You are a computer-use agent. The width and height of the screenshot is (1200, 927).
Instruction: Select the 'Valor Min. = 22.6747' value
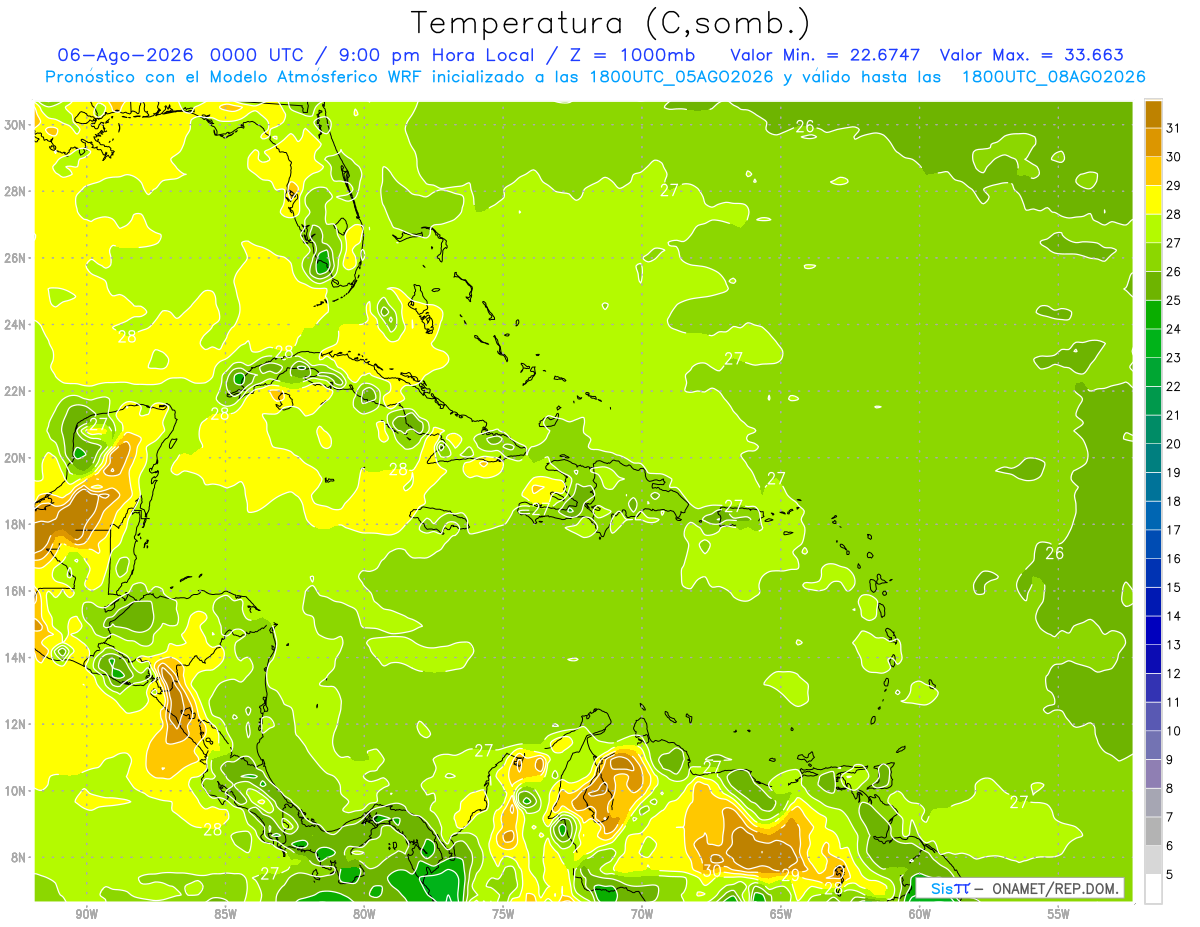[x=825, y=55]
